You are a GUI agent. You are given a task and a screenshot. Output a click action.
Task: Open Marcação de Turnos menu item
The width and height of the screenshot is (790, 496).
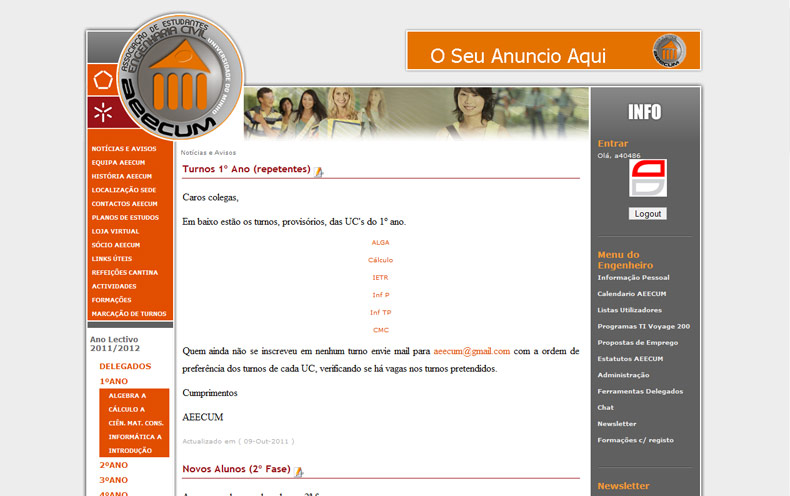click(x=129, y=314)
